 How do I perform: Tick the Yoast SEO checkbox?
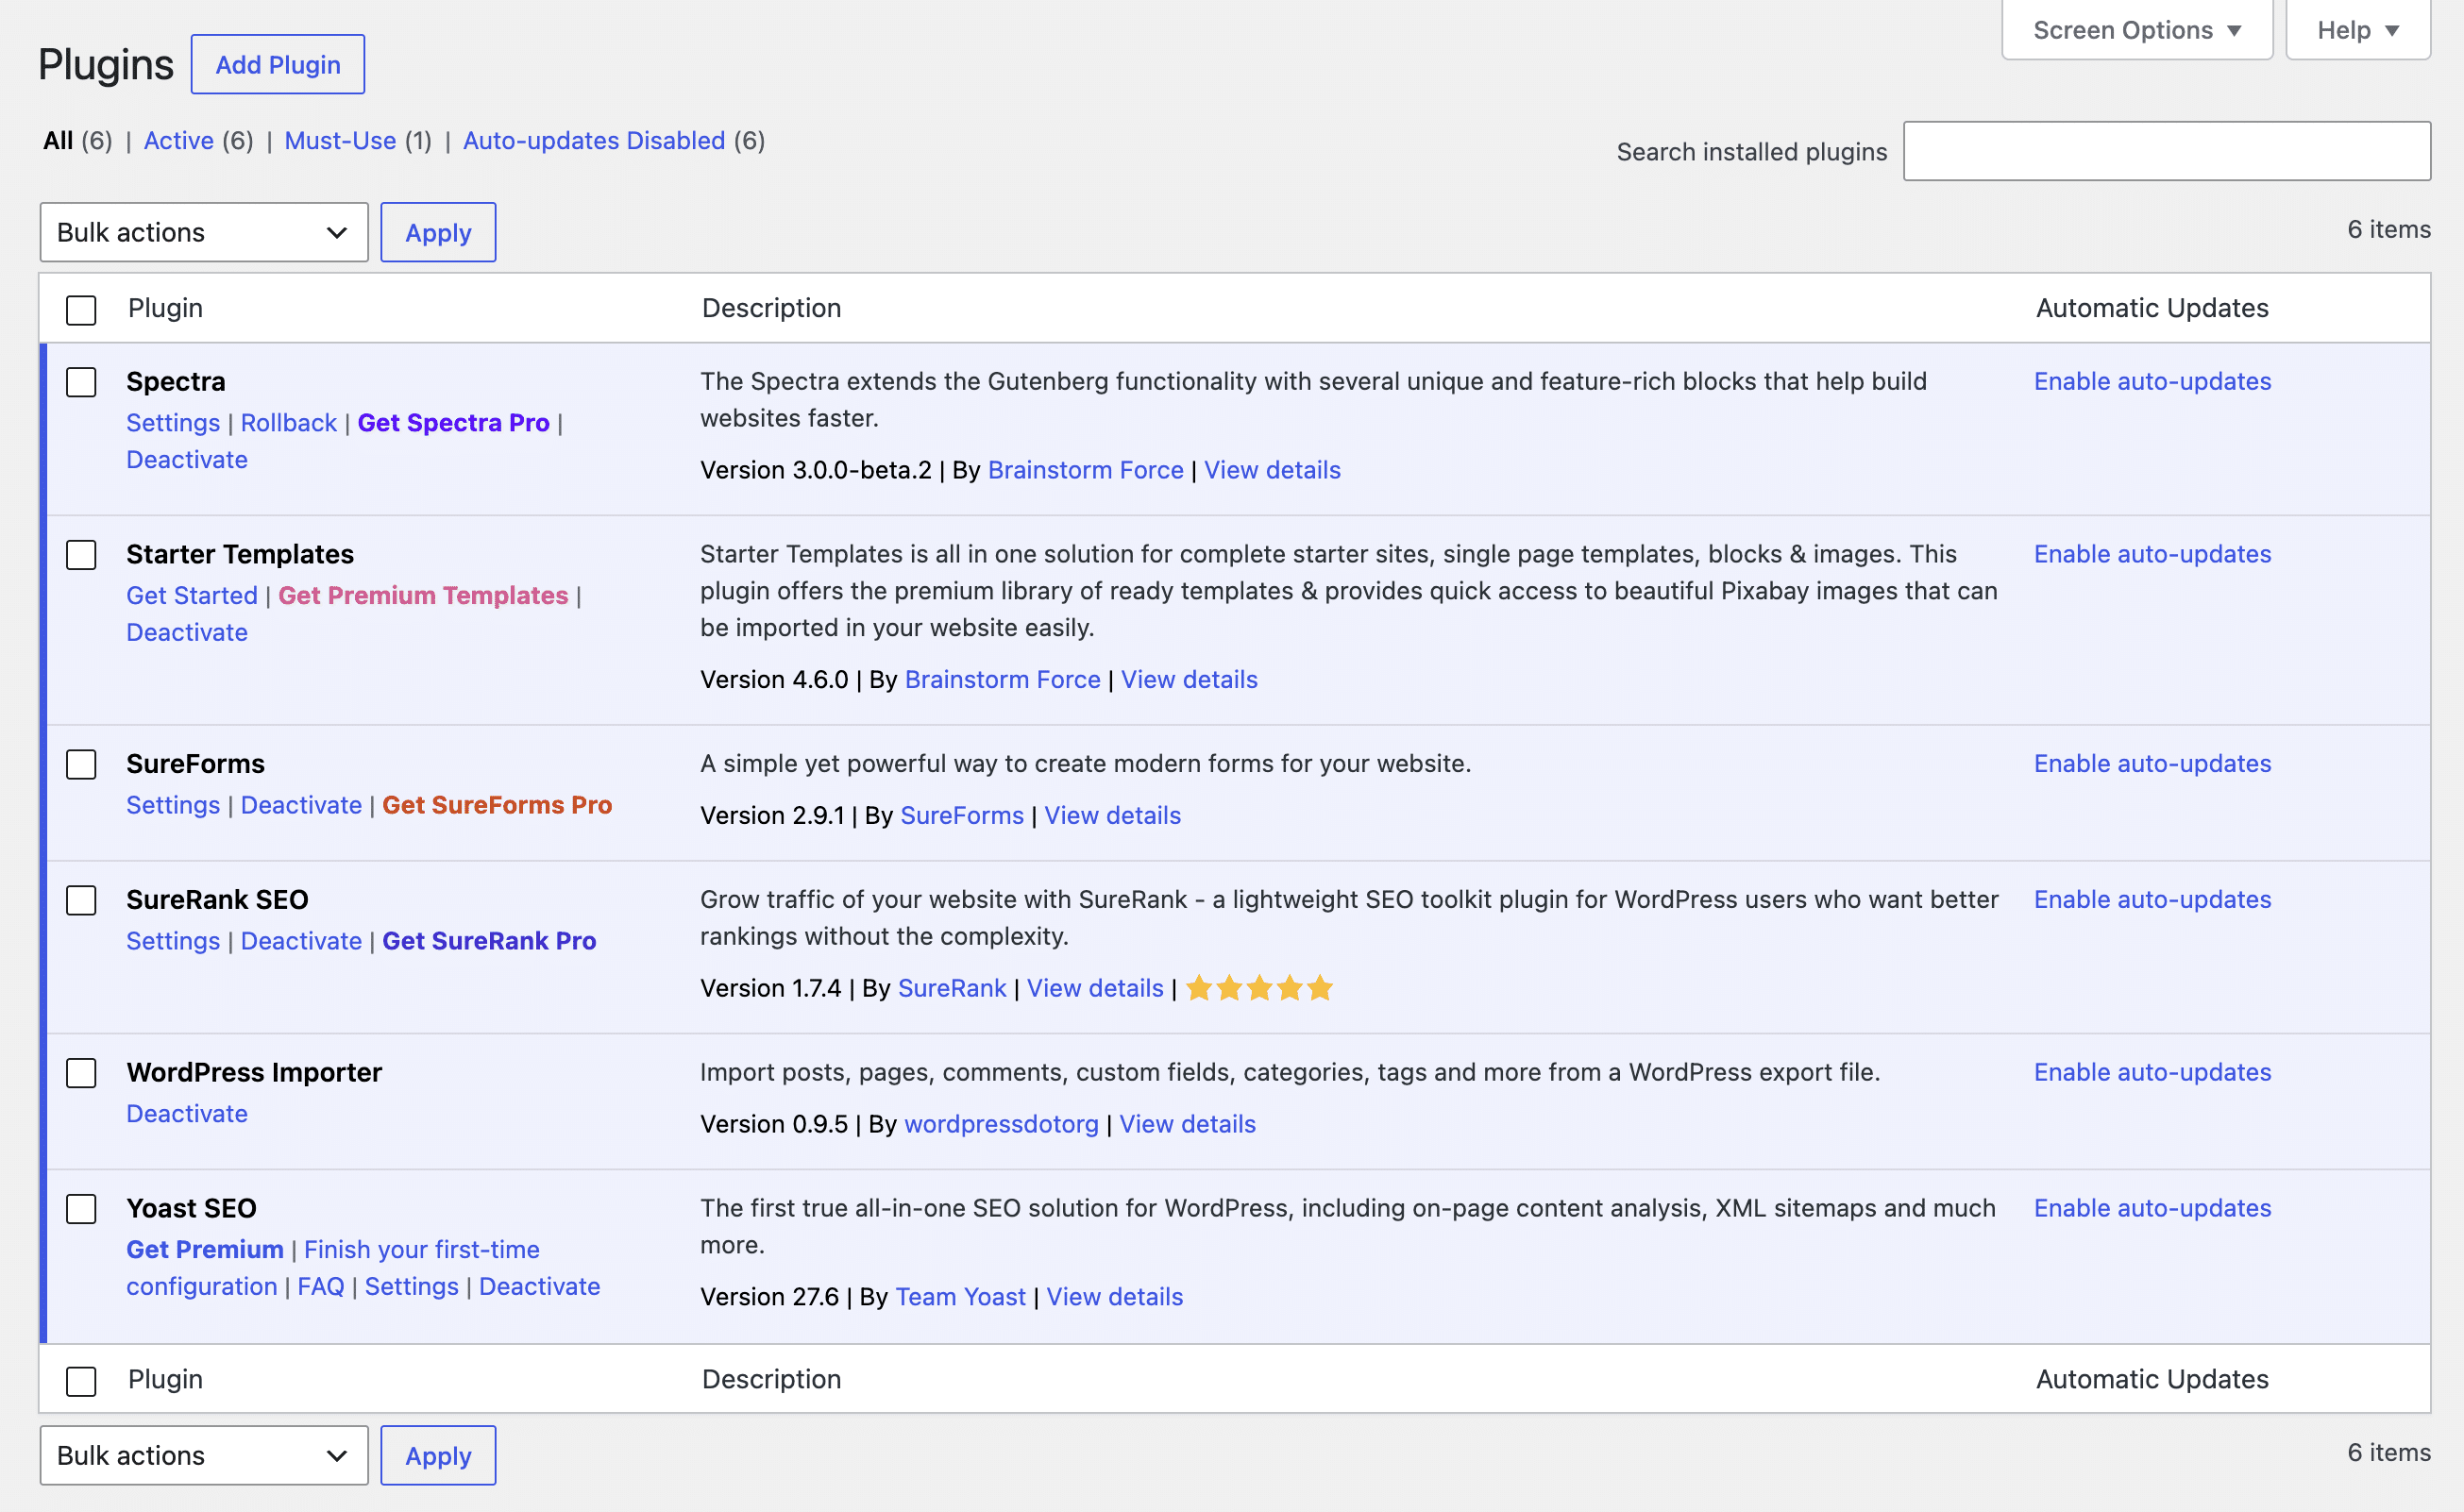[x=81, y=1210]
